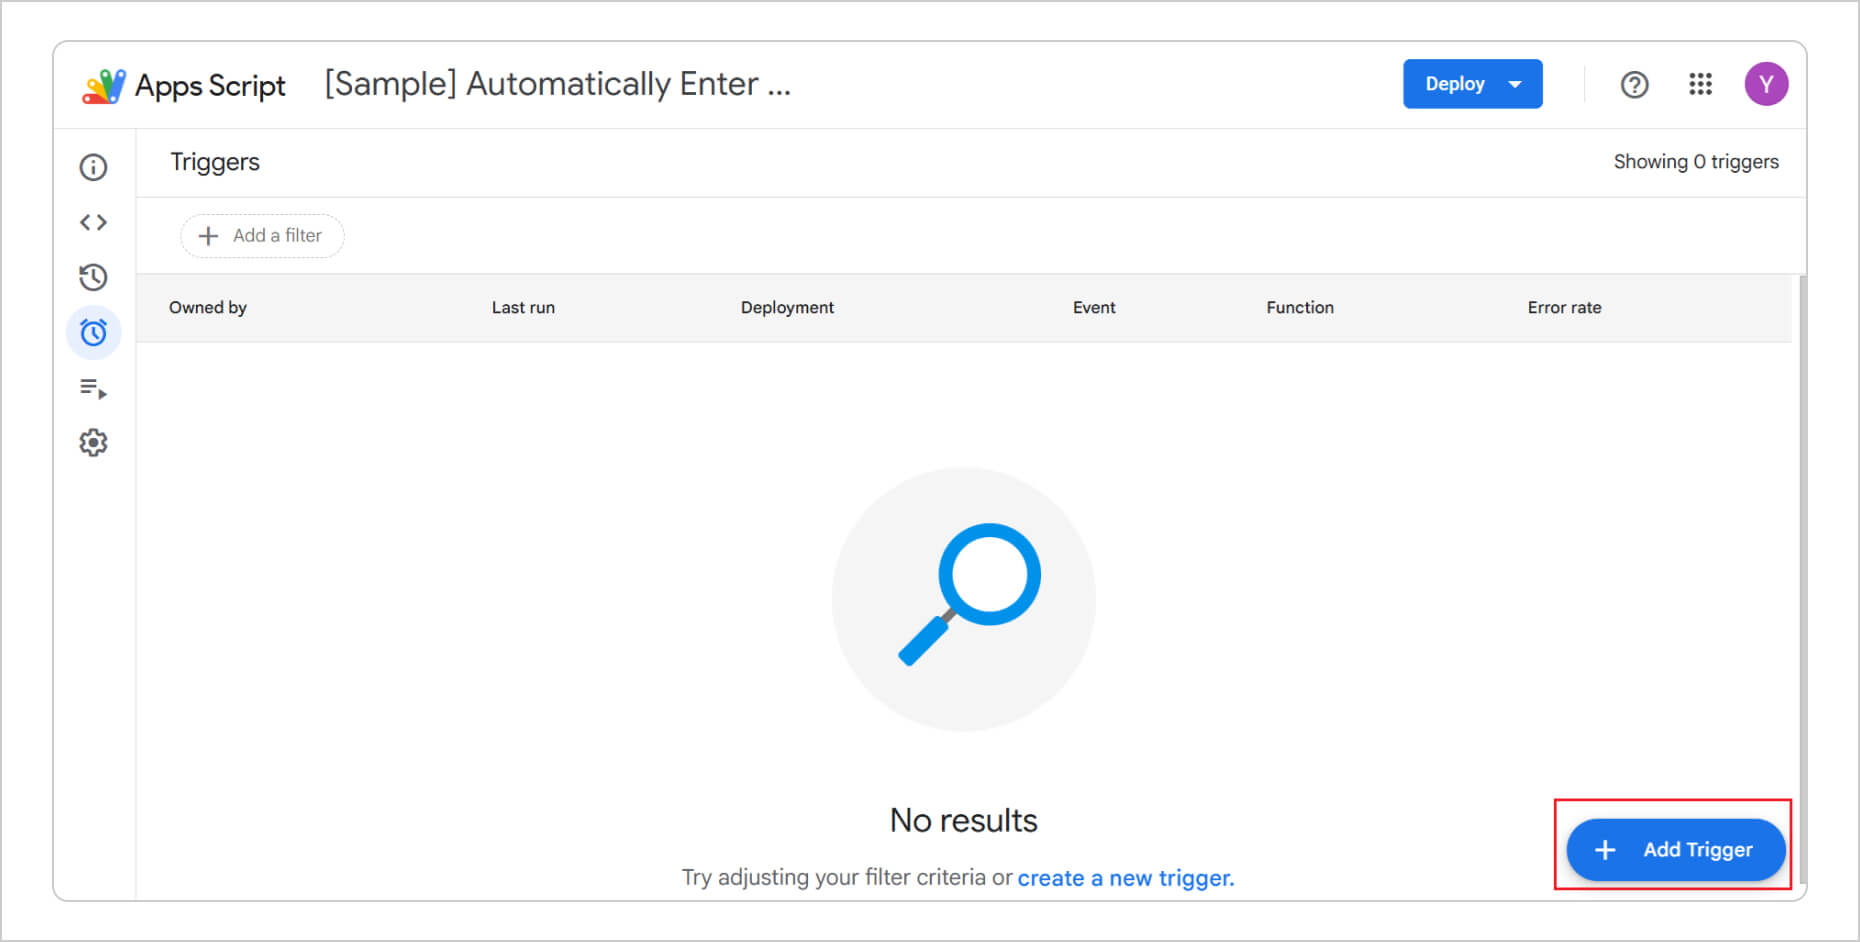The width and height of the screenshot is (1860, 942).
Task: Click the vertical scrollbar on the right
Action: [x=1802, y=580]
